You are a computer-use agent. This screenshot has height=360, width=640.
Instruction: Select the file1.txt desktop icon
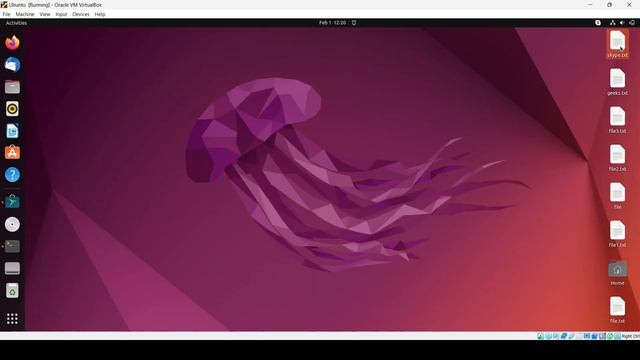[x=617, y=234]
